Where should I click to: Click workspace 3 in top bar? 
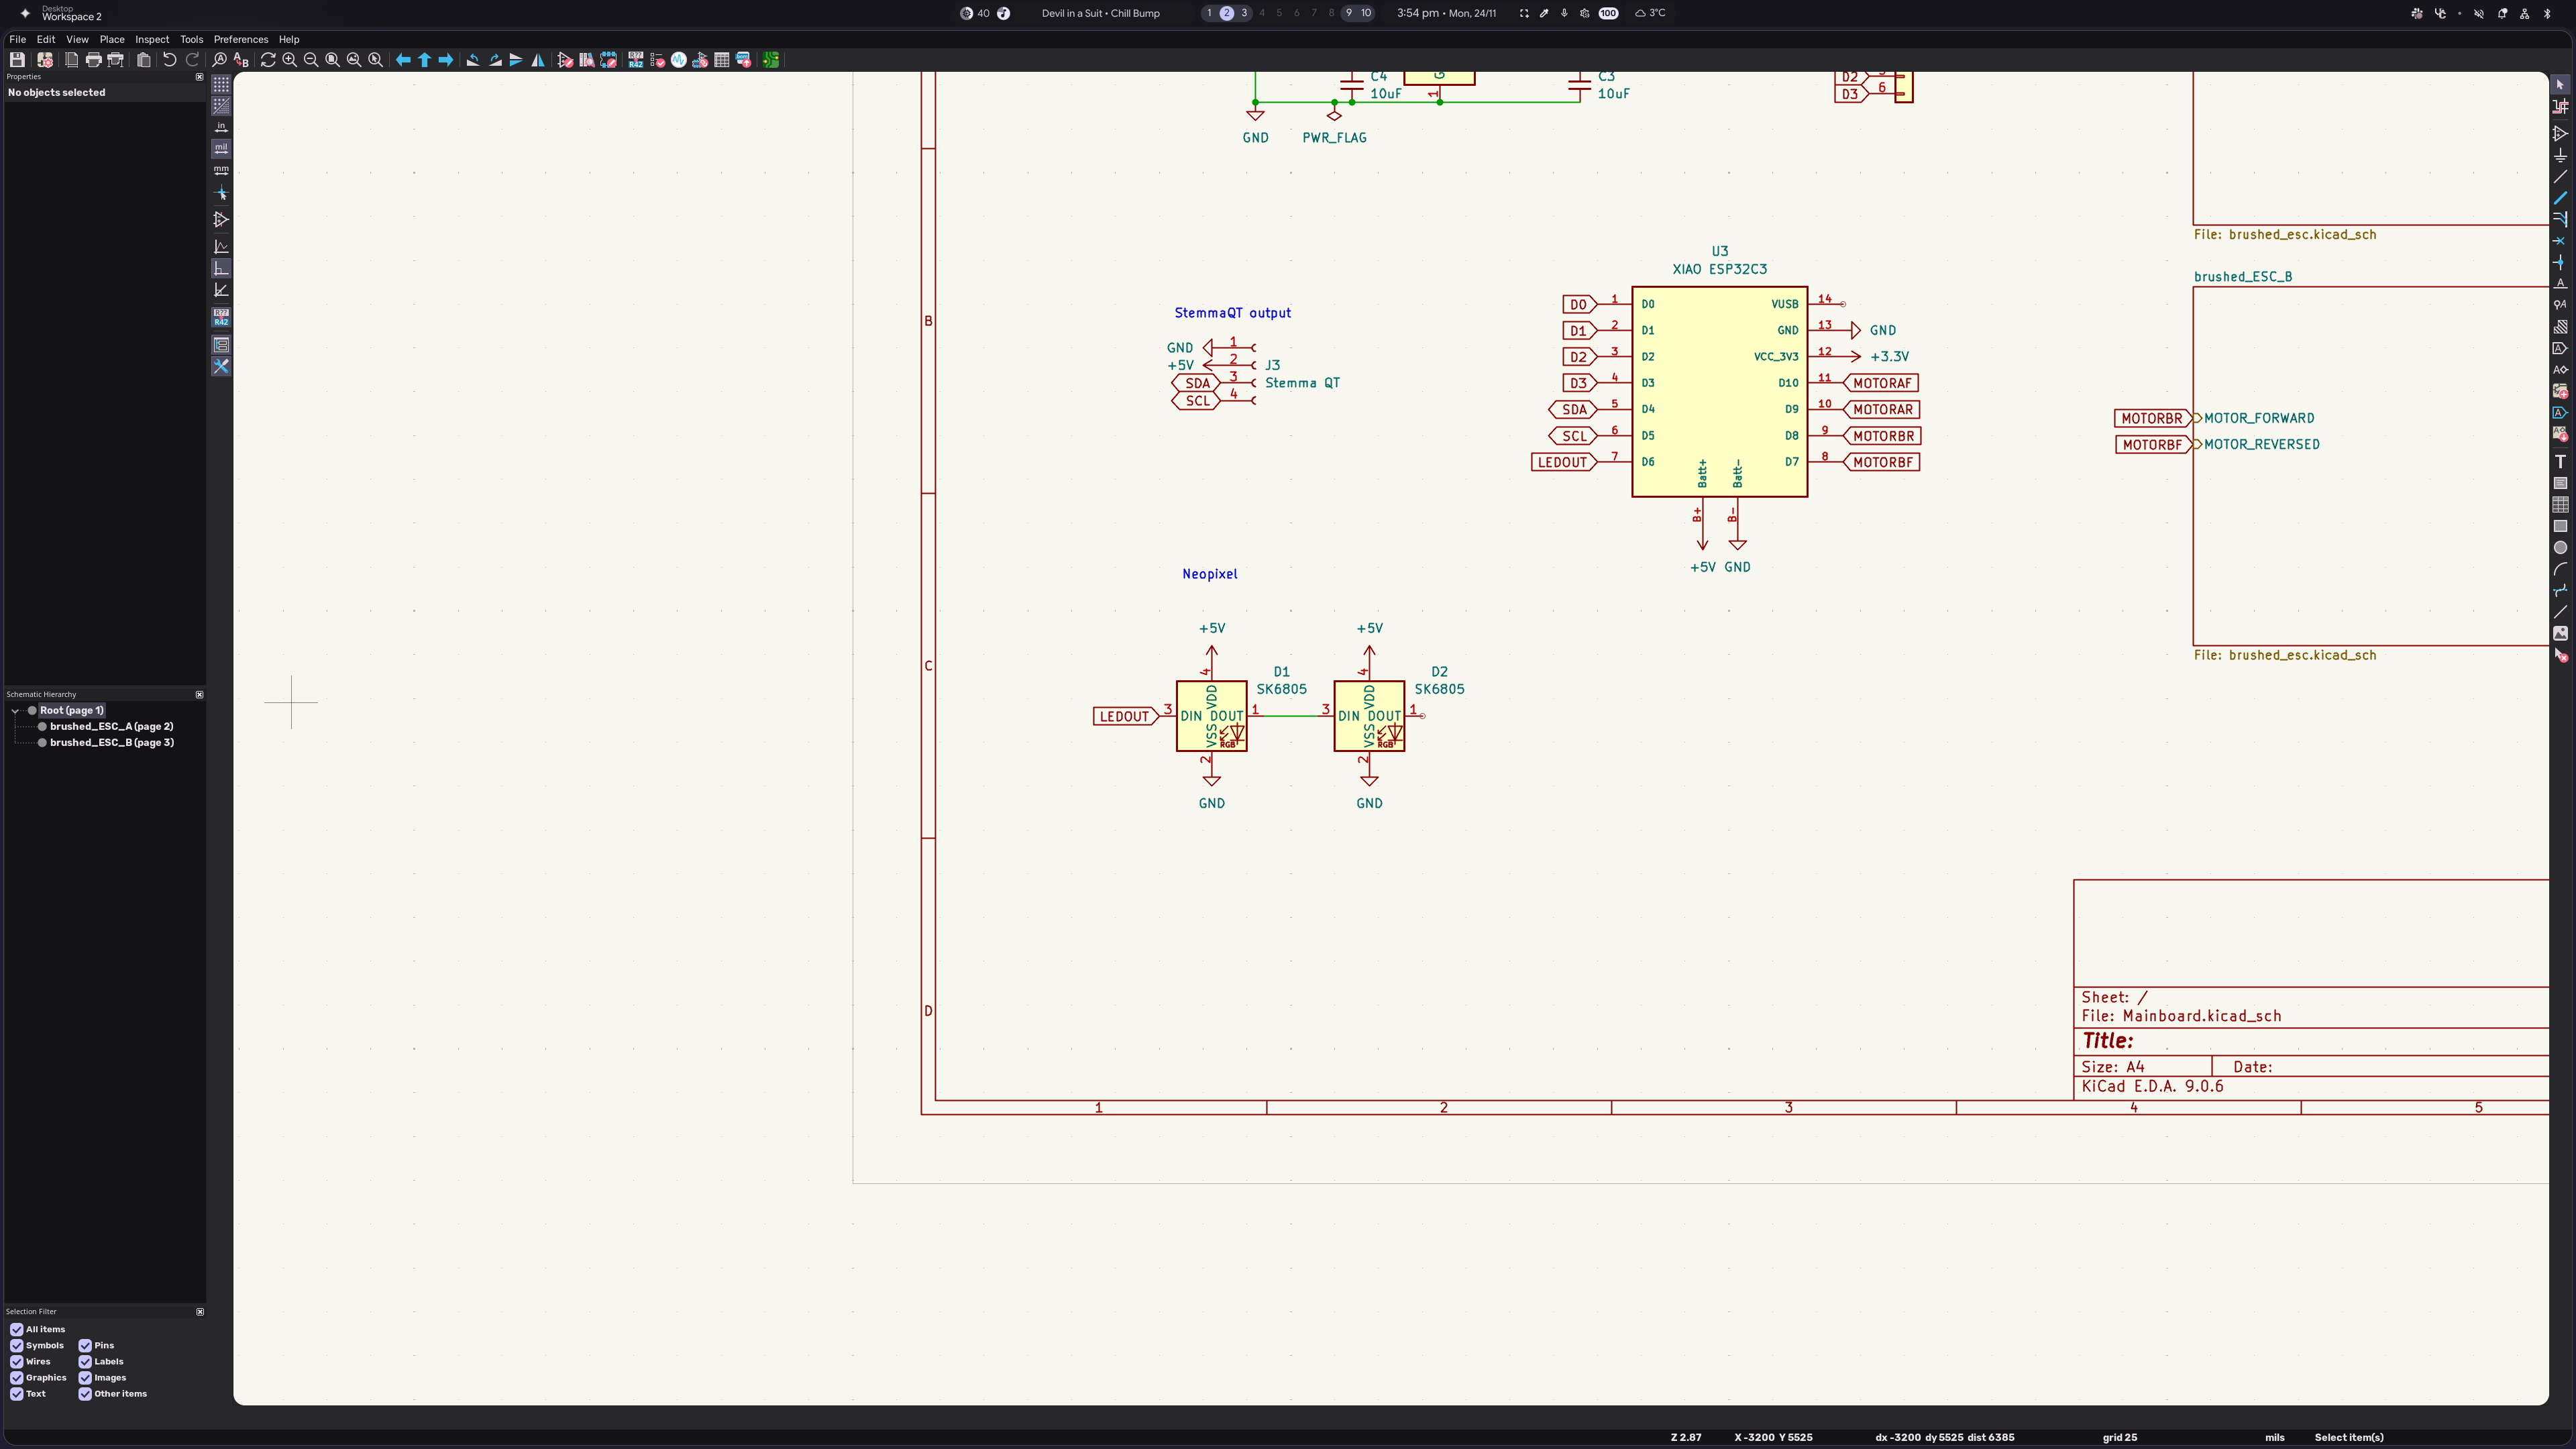pos(1244,13)
